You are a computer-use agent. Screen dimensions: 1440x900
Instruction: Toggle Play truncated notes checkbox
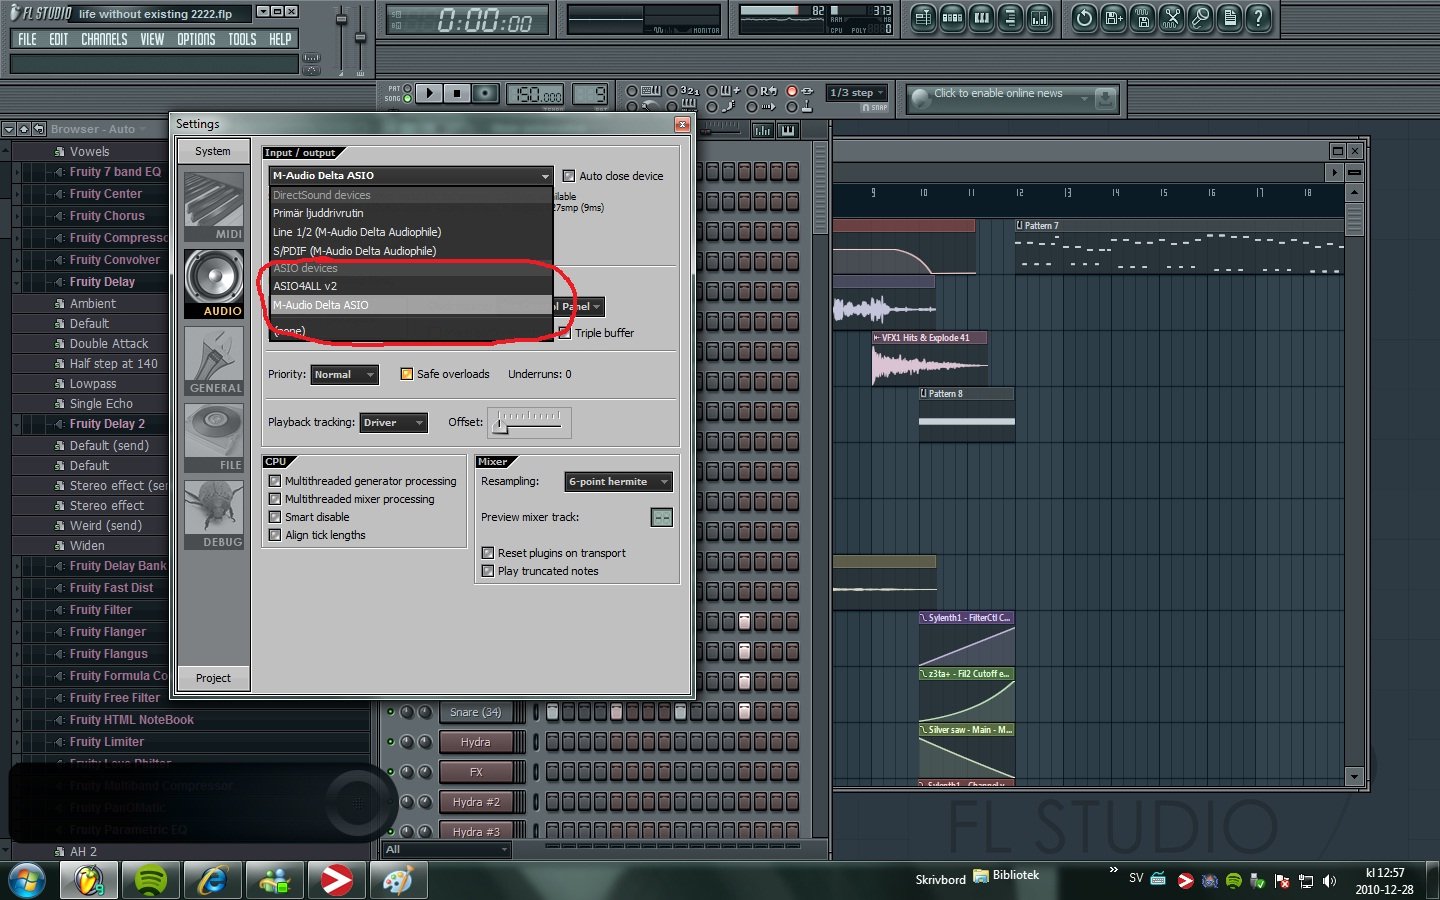pyautogui.click(x=488, y=571)
